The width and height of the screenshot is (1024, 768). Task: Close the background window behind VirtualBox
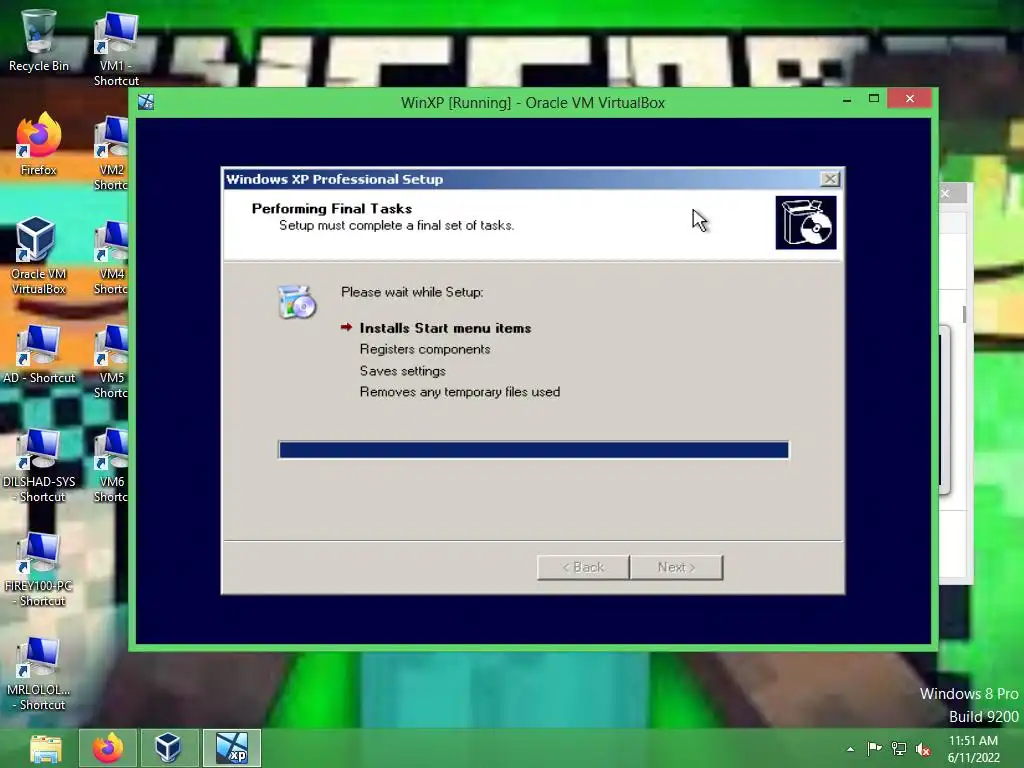[946, 193]
